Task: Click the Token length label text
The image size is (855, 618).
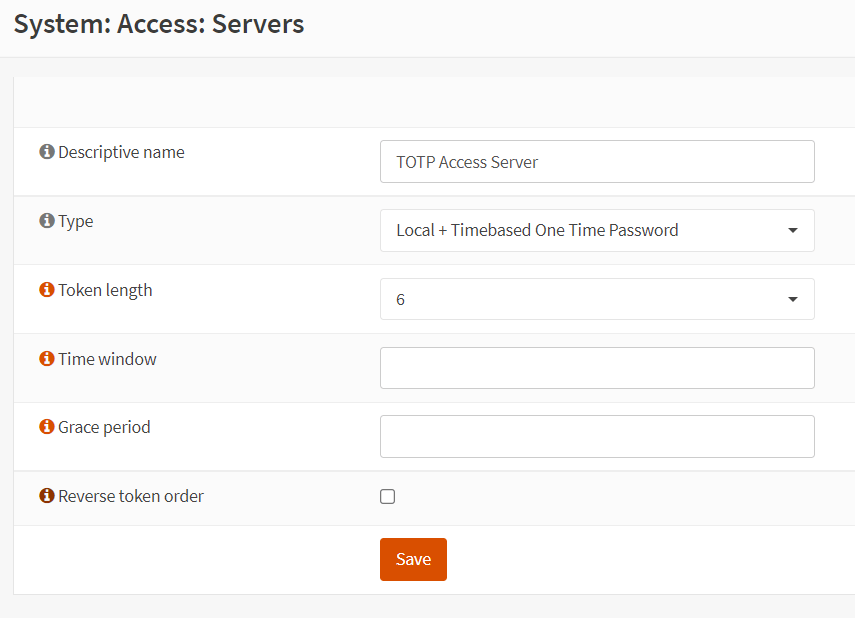Action: coord(105,290)
